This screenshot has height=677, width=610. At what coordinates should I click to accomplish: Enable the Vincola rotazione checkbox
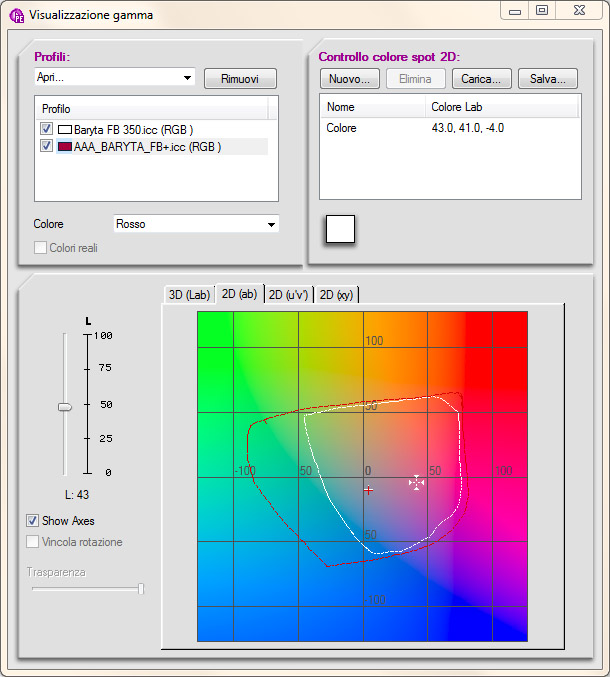click(32, 541)
